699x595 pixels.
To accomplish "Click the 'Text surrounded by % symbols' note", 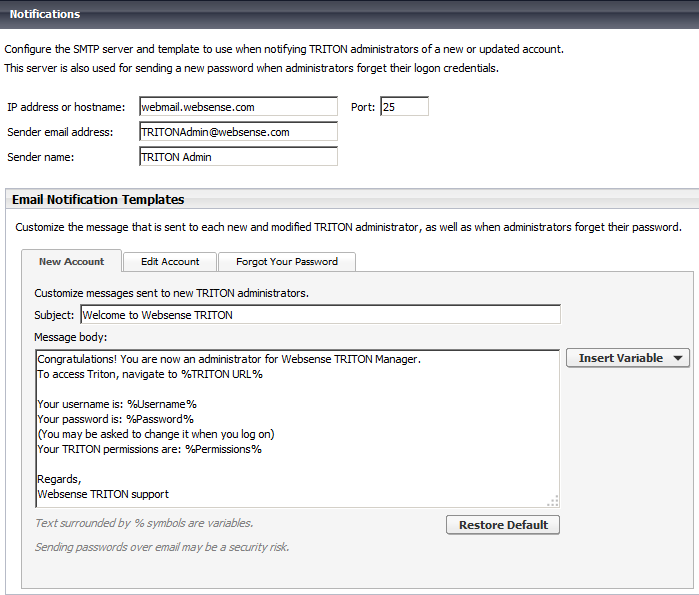I will (x=144, y=523).
